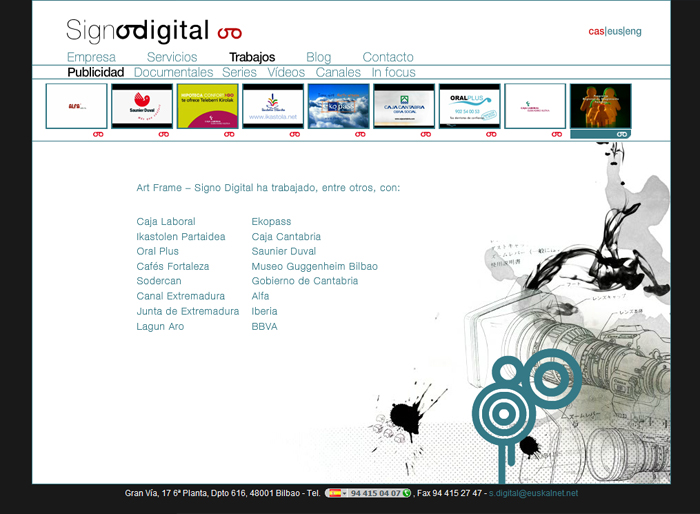Screen dimensions: 700x514
Task: Click the Signodigital logo text
Action: (x=138, y=31)
